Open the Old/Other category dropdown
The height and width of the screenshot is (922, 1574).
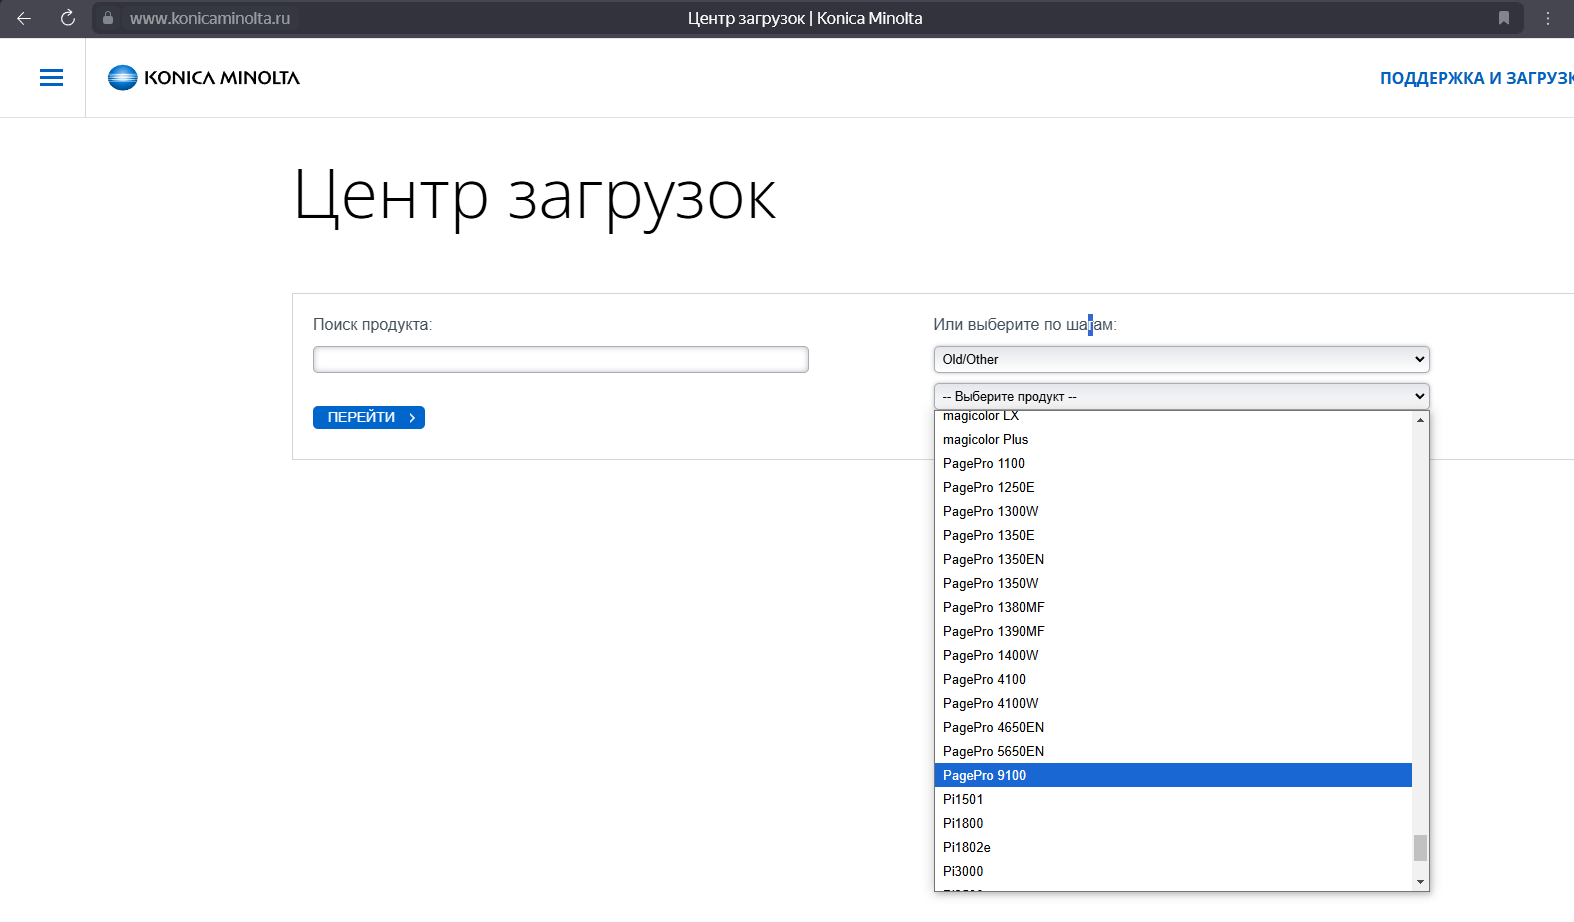pyautogui.click(x=1181, y=359)
